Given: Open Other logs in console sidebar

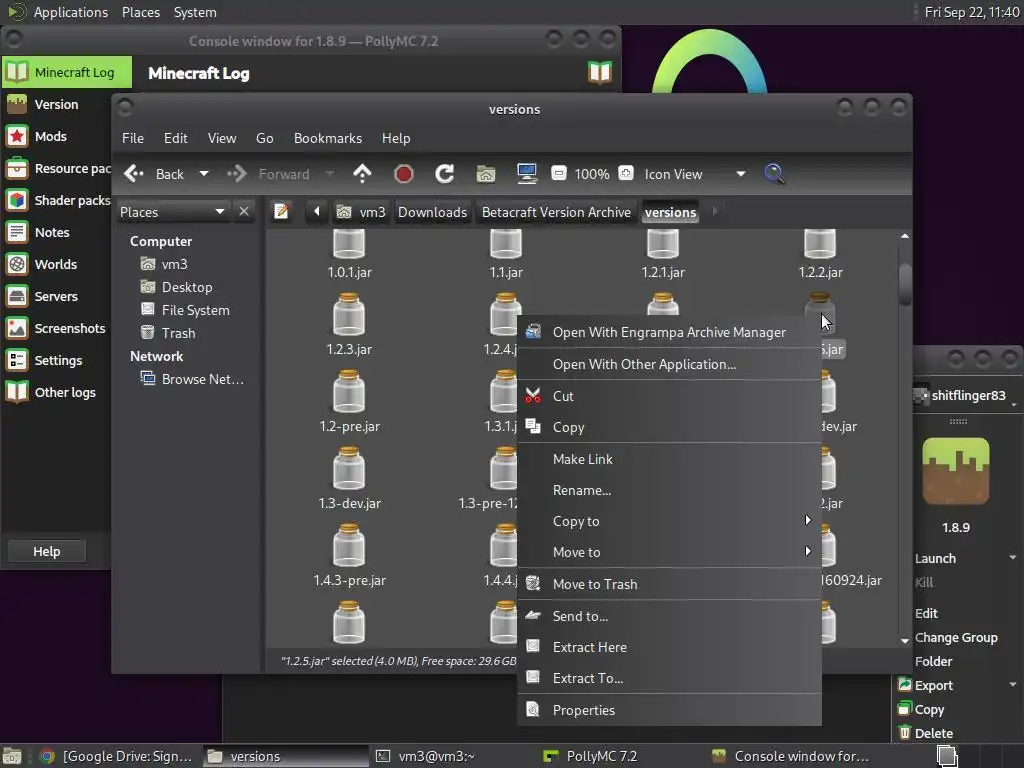Looking at the screenshot, I should 57,392.
